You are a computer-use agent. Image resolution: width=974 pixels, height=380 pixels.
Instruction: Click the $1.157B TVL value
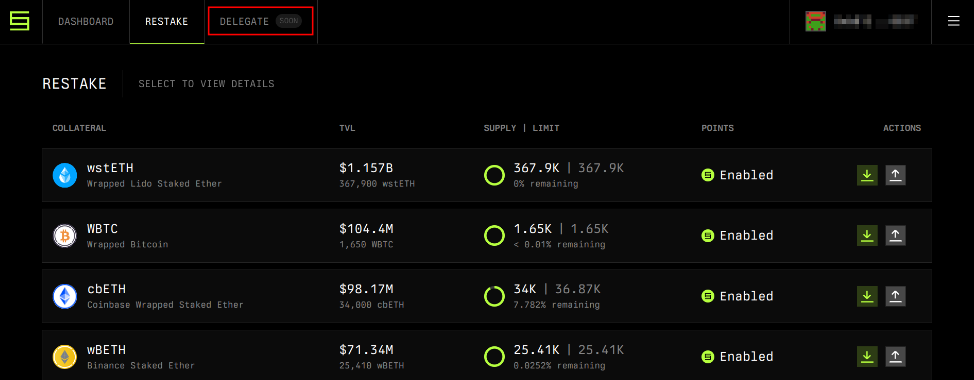click(366, 168)
